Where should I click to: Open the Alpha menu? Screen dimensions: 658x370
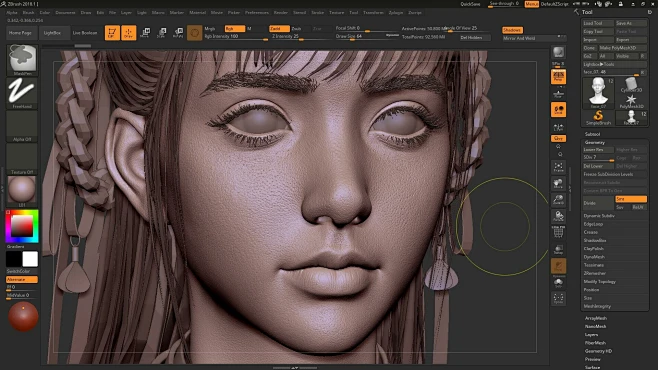click(12, 13)
